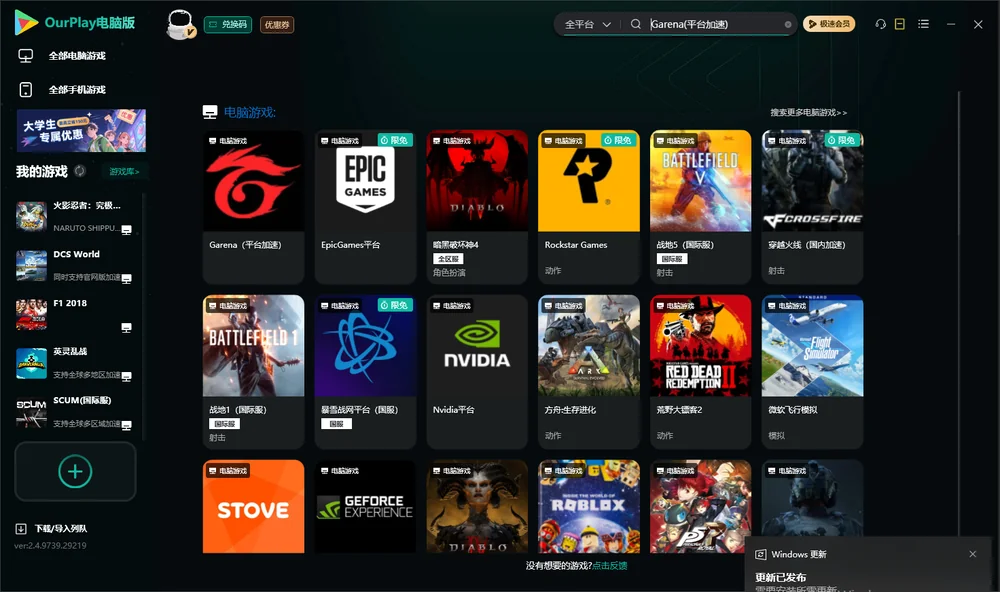This screenshot has height=592, width=1000.
Task: Open the 大学生专属优惠 promo banner
Action: (82, 131)
